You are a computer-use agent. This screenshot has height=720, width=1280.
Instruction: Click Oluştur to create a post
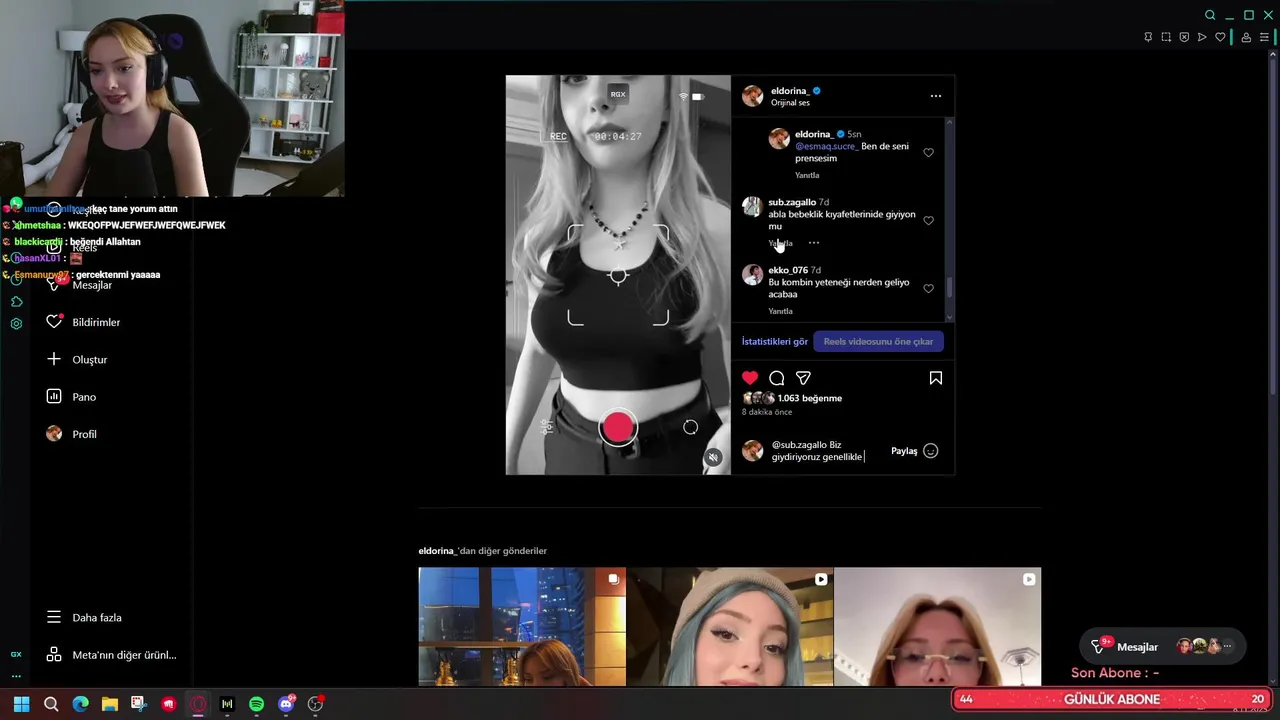coord(78,360)
